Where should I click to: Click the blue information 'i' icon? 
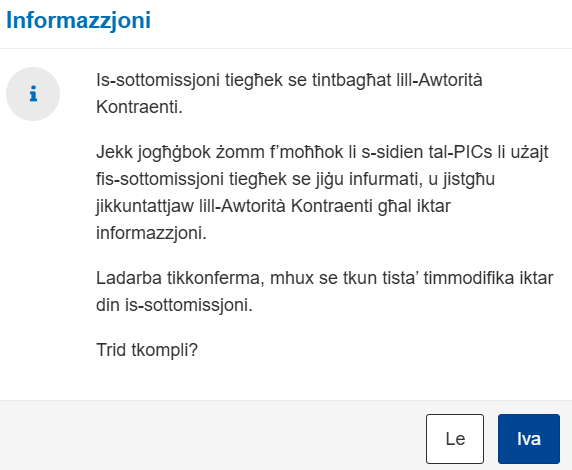pyautogui.click(x=33, y=94)
